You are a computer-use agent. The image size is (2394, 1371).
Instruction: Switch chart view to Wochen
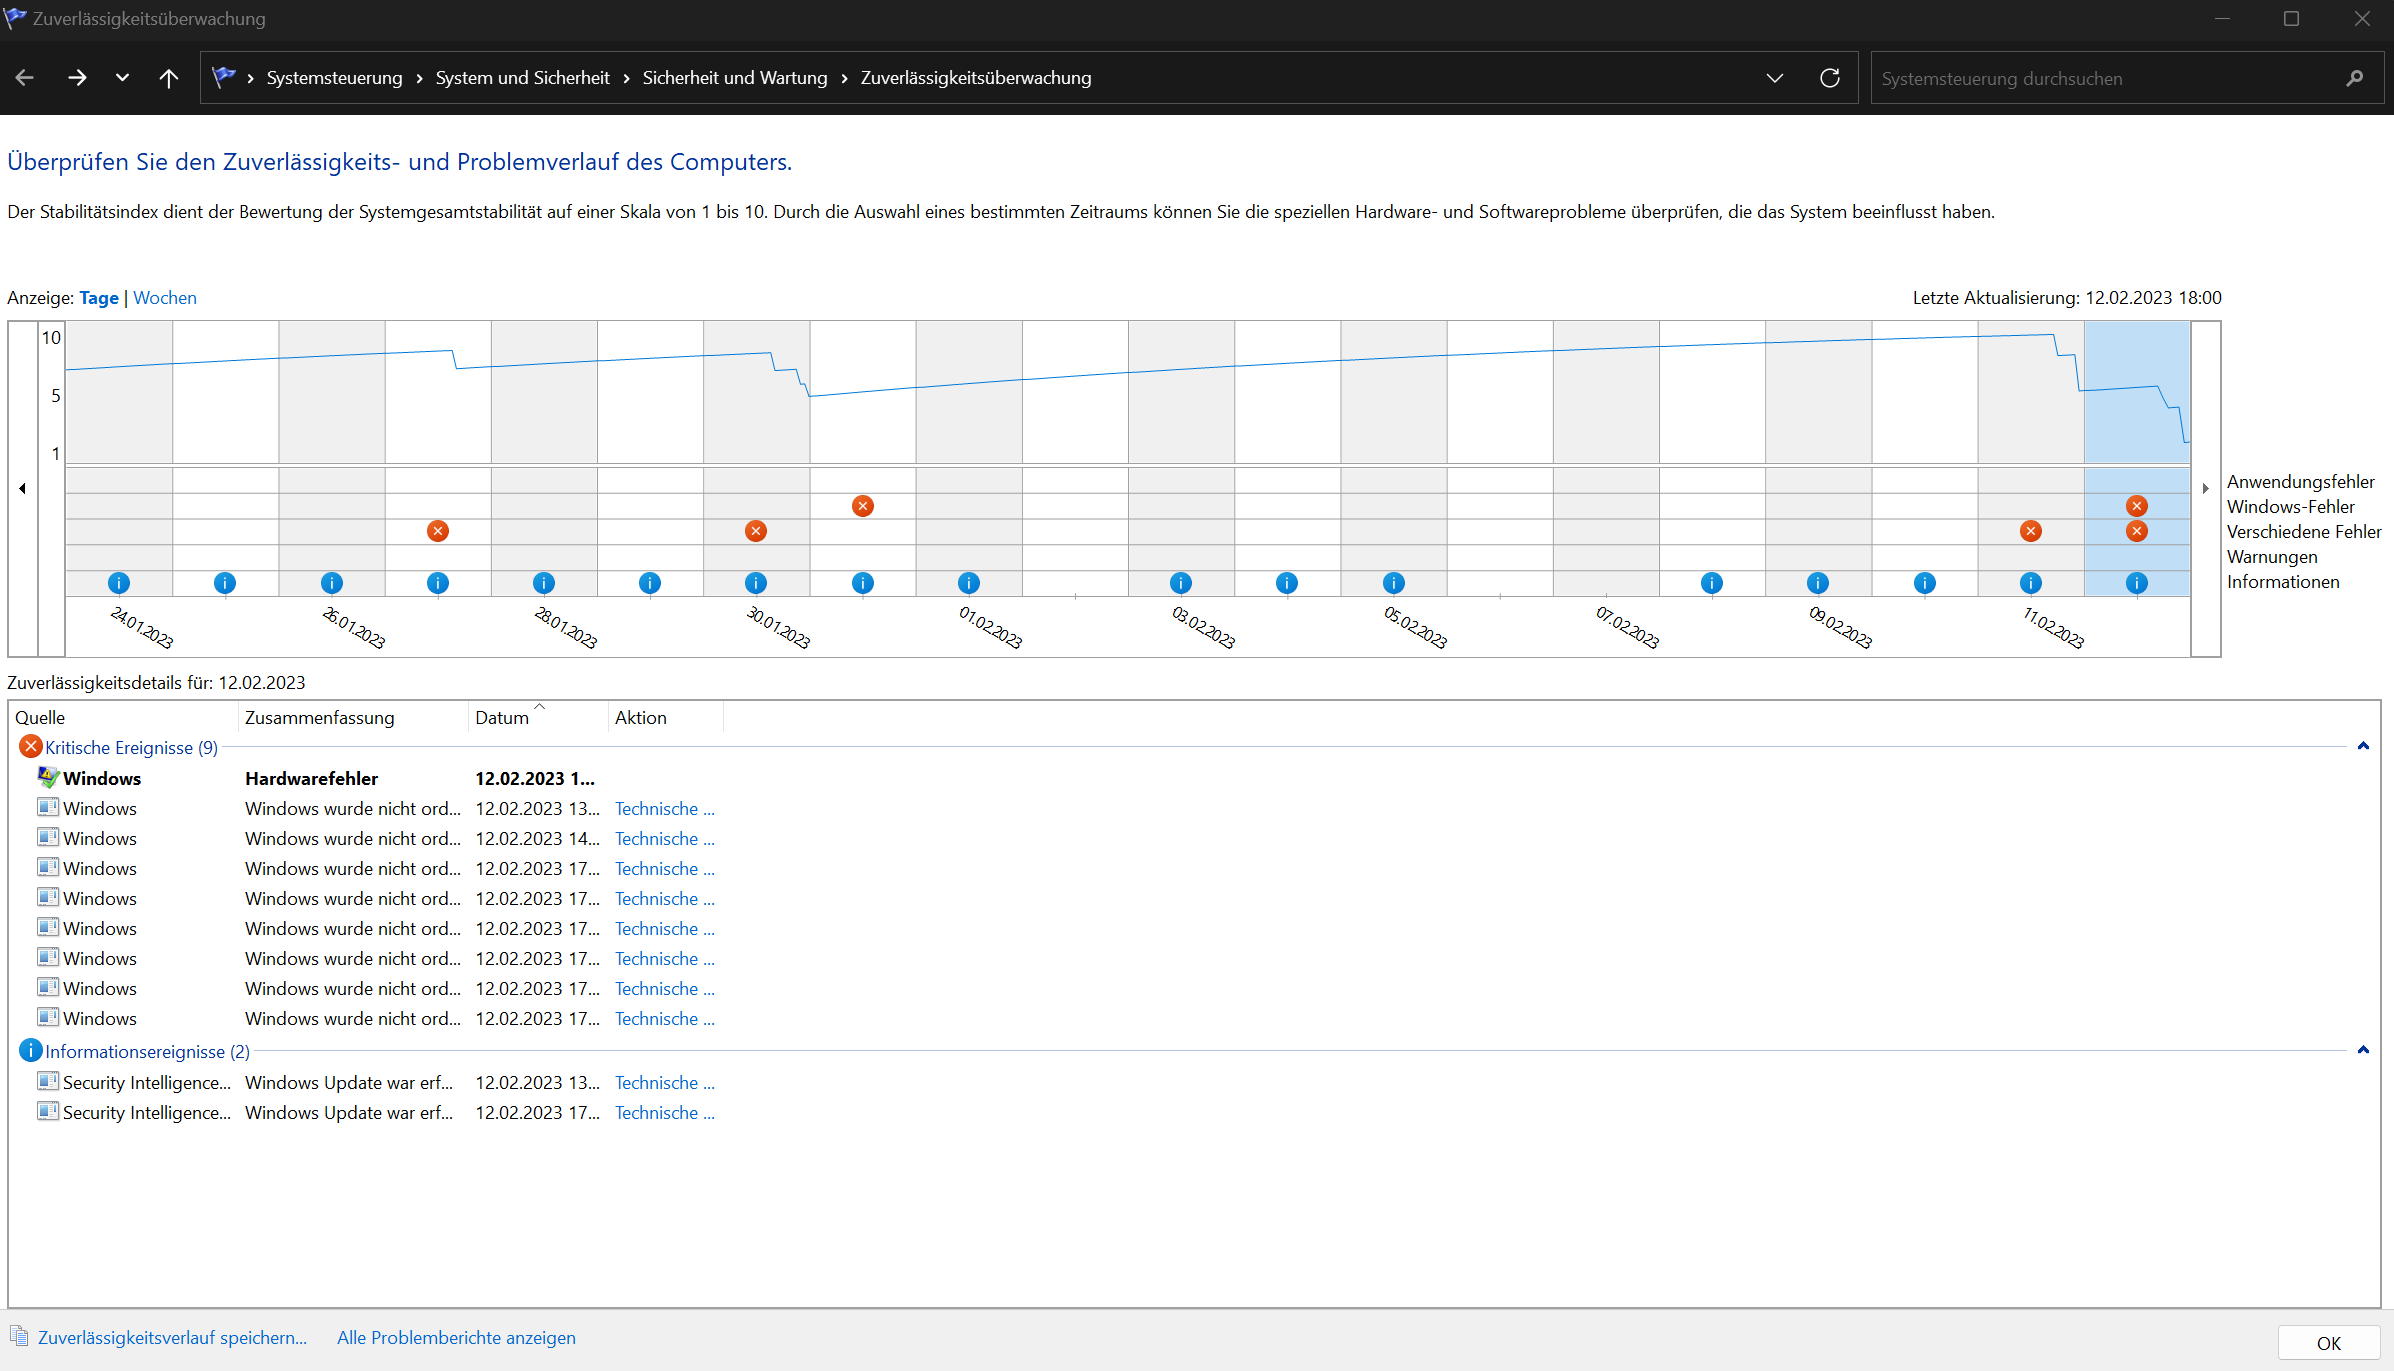[165, 298]
